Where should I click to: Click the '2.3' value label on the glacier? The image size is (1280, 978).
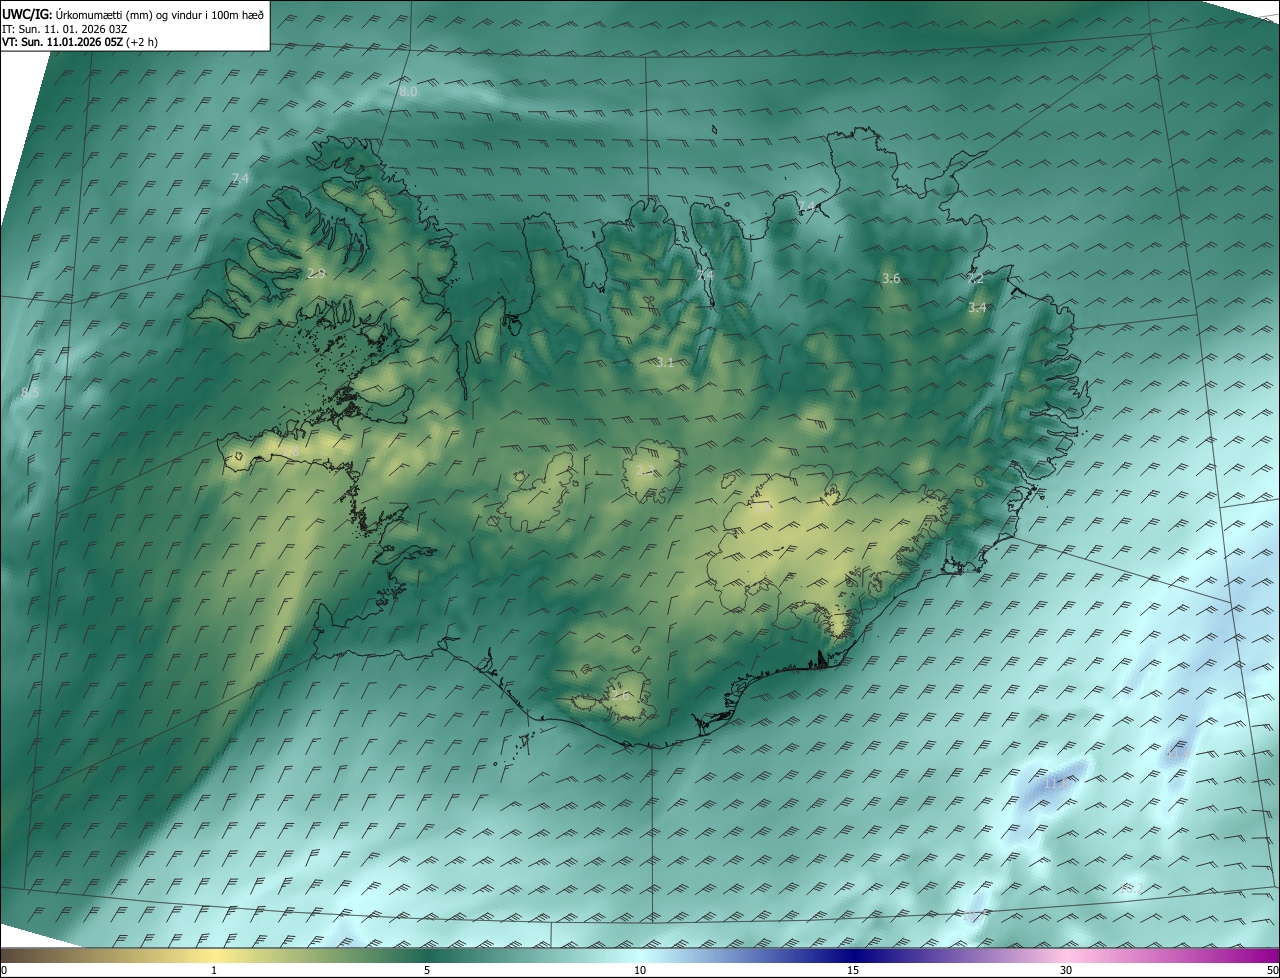click(x=645, y=471)
